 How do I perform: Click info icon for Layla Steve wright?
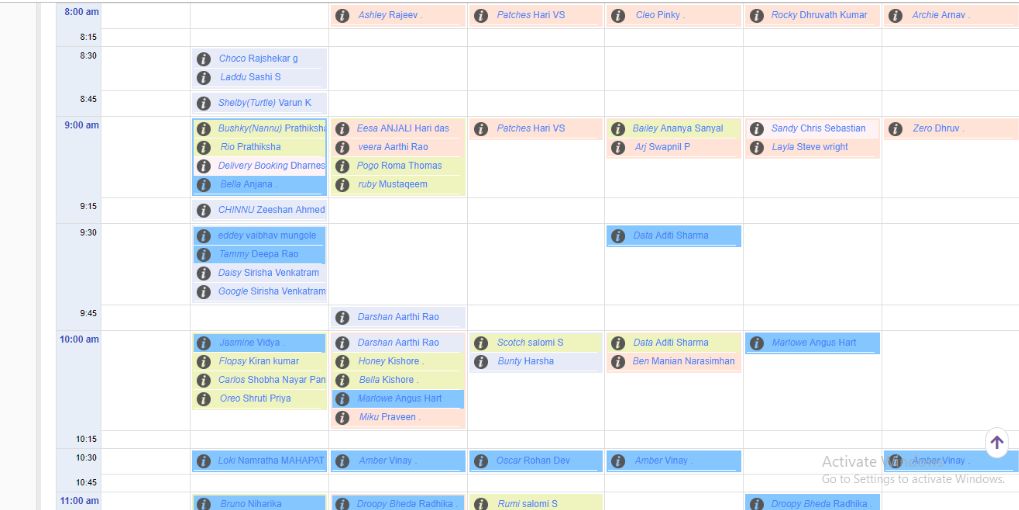click(x=756, y=147)
